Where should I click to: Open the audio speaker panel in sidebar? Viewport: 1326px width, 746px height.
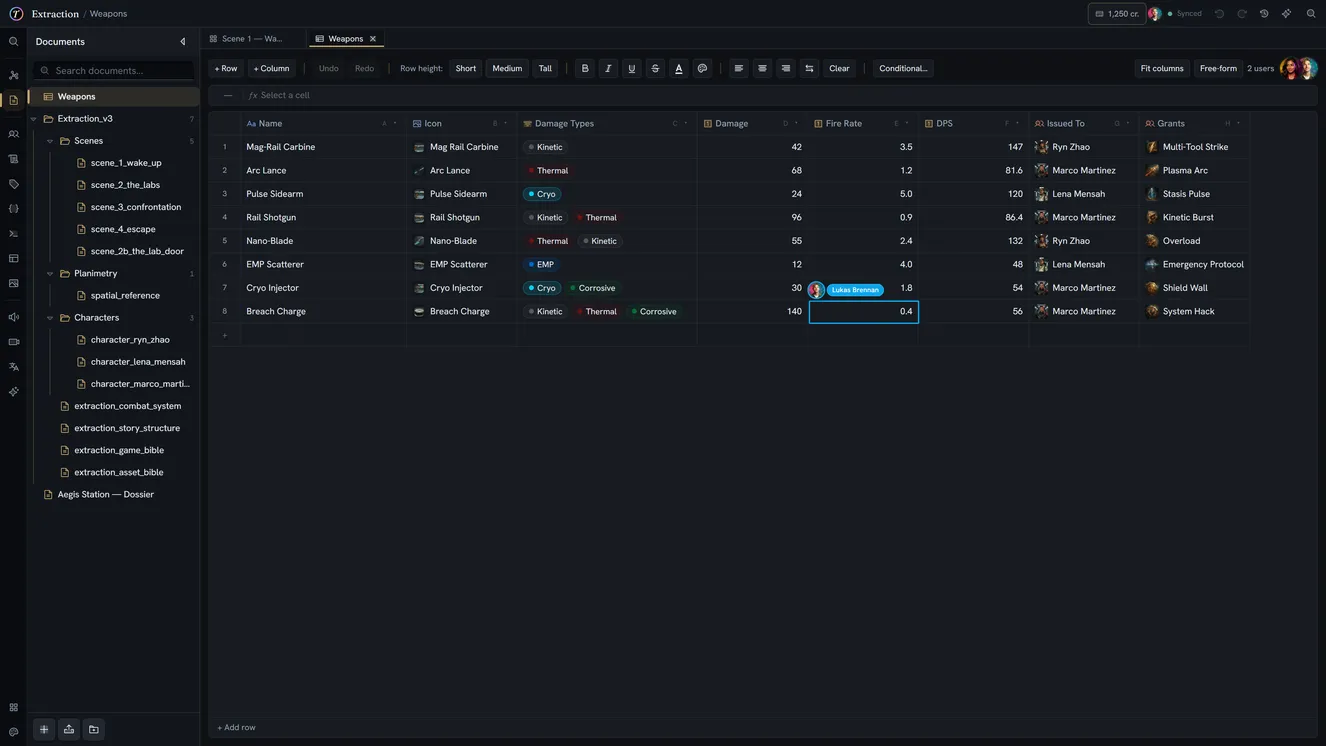(x=14, y=317)
